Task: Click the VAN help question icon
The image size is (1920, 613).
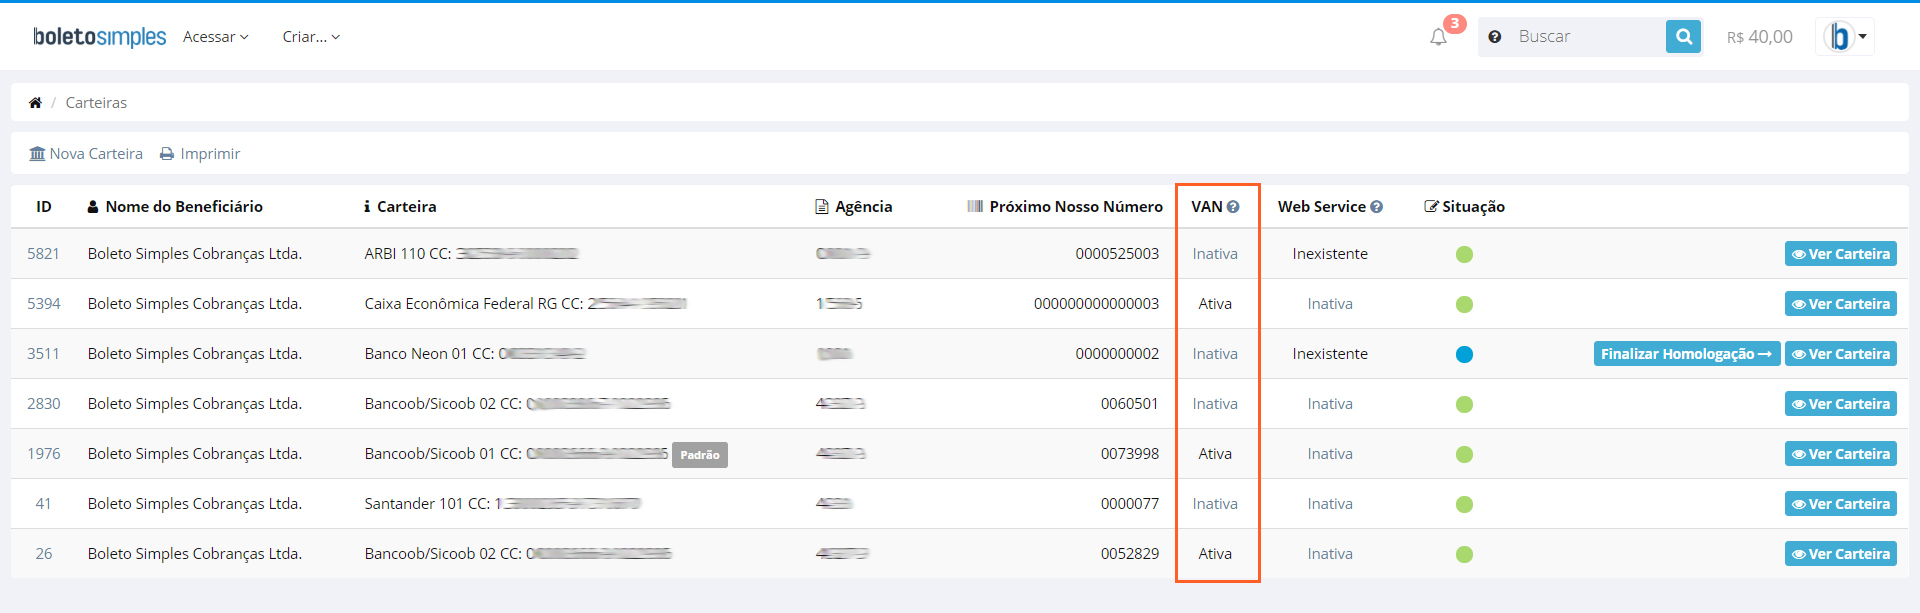Action: click(x=1233, y=207)
